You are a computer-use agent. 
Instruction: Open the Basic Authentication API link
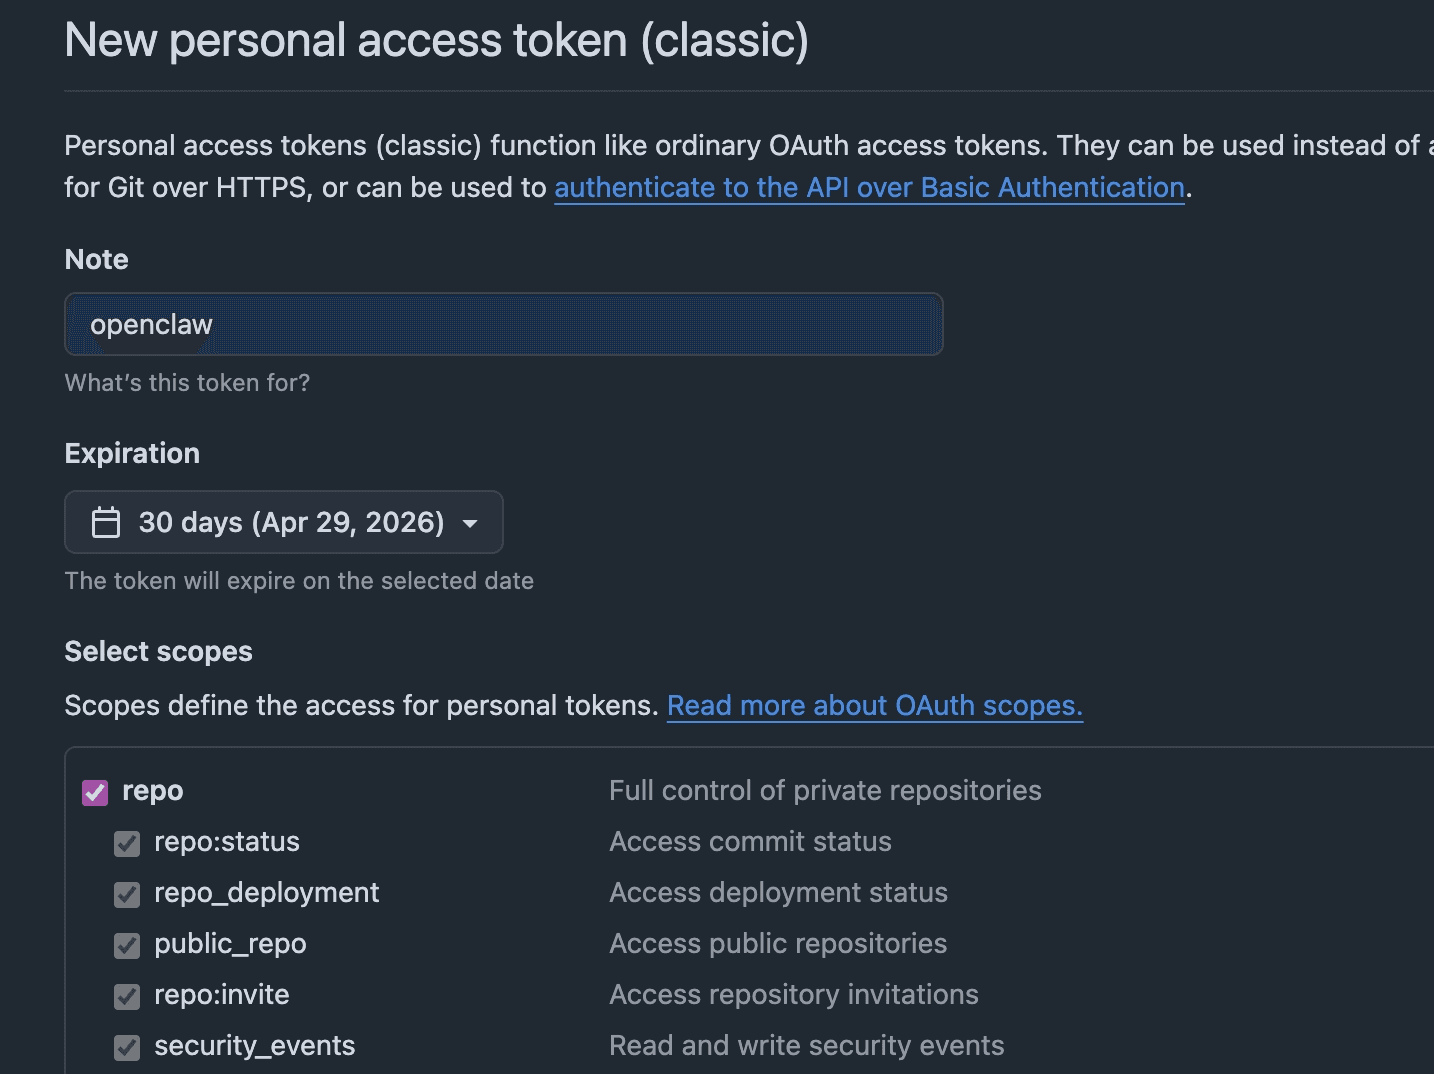click(x=869, y=188)
